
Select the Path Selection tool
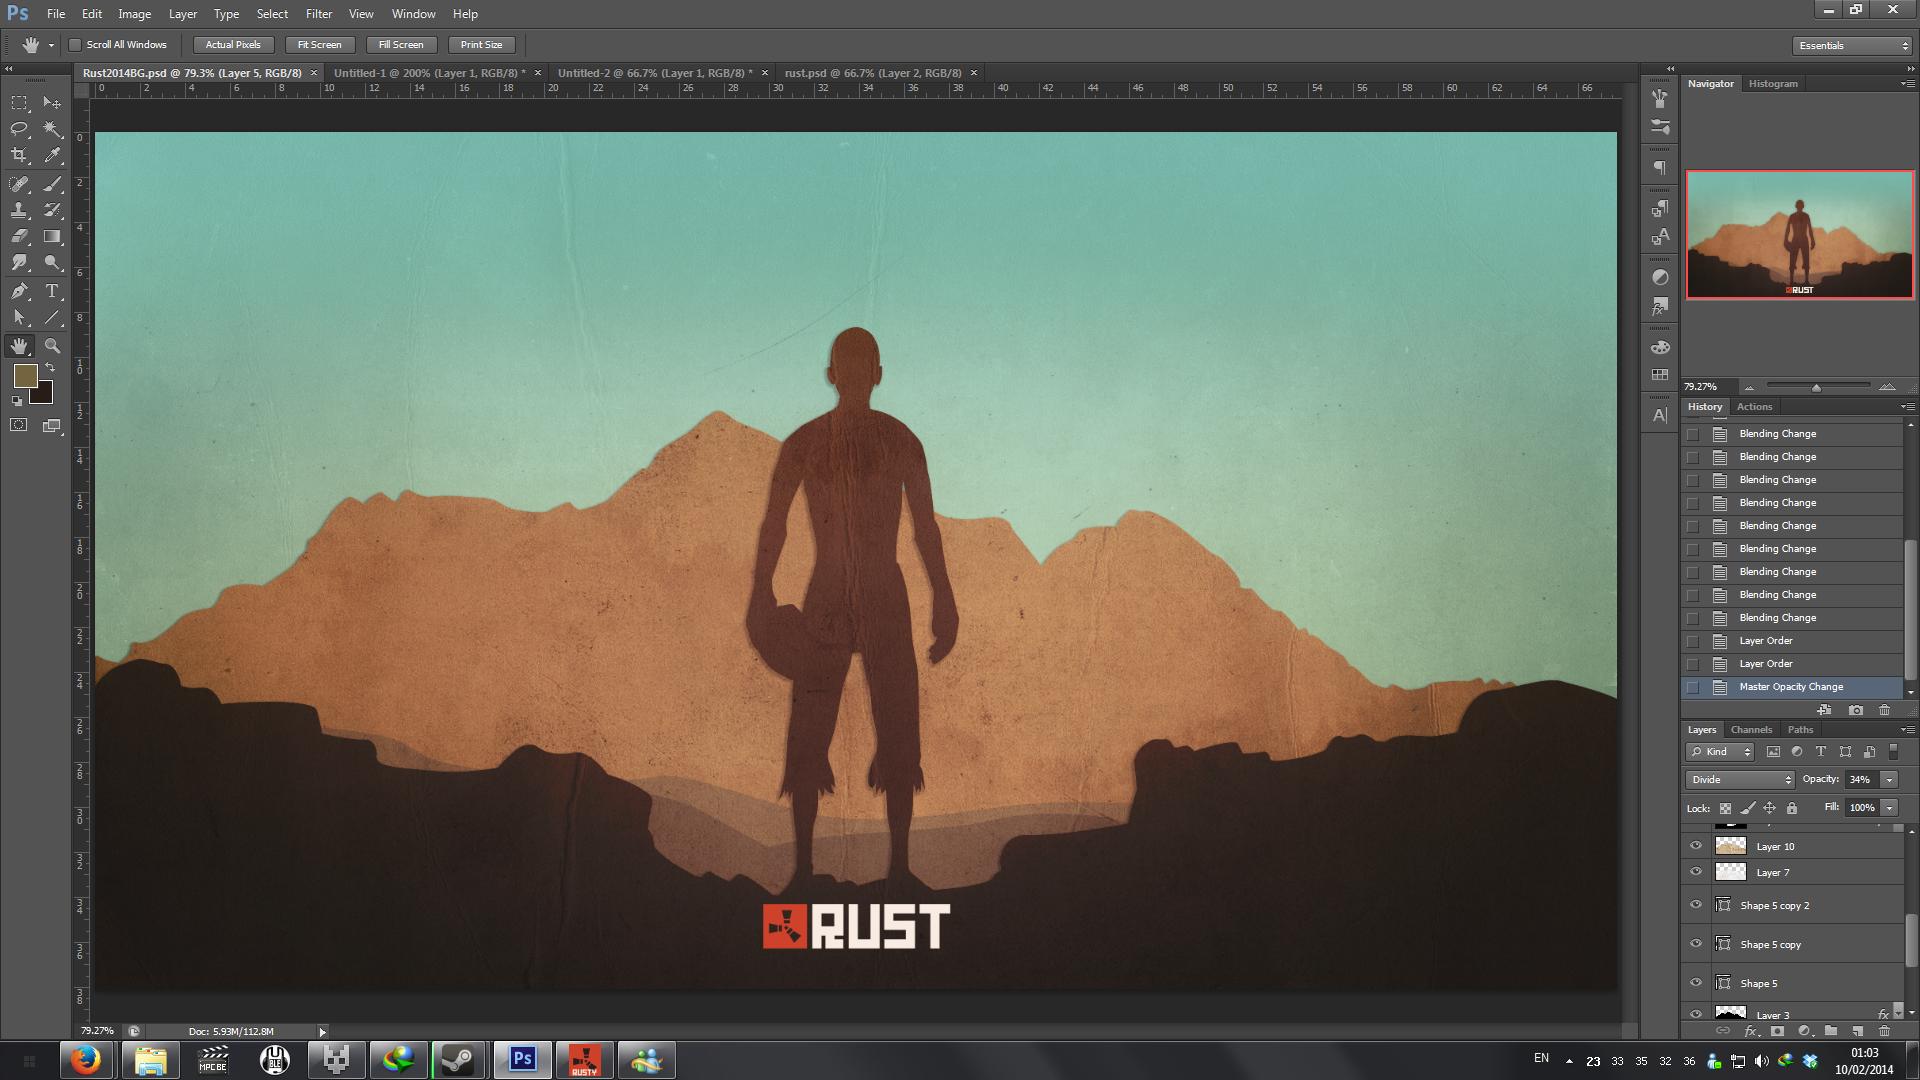click(x=19, y=318)
